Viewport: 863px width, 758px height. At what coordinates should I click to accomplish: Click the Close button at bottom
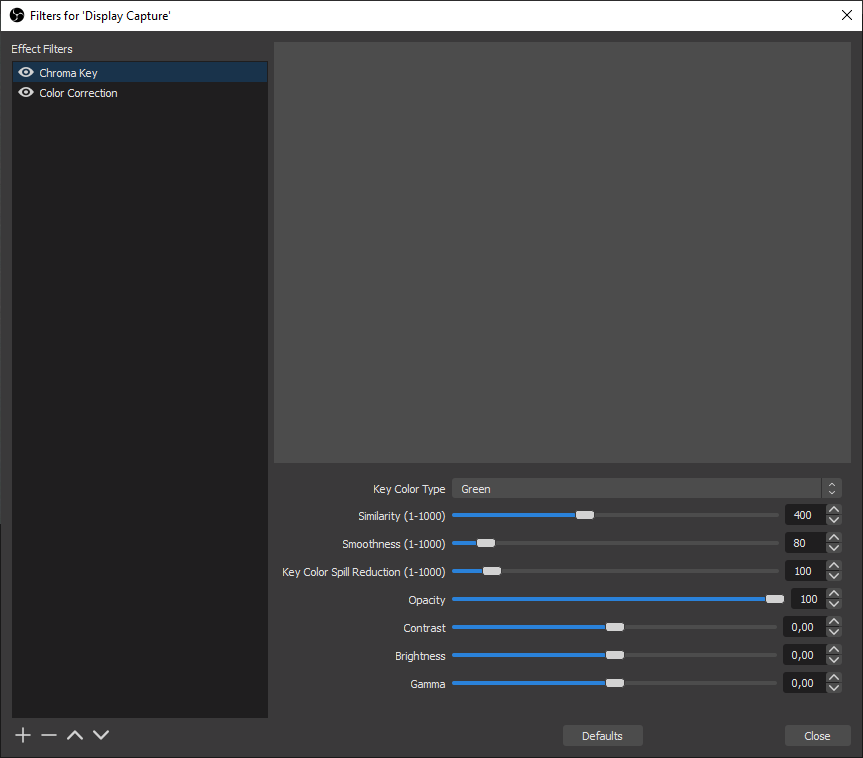tap(817, 736)
